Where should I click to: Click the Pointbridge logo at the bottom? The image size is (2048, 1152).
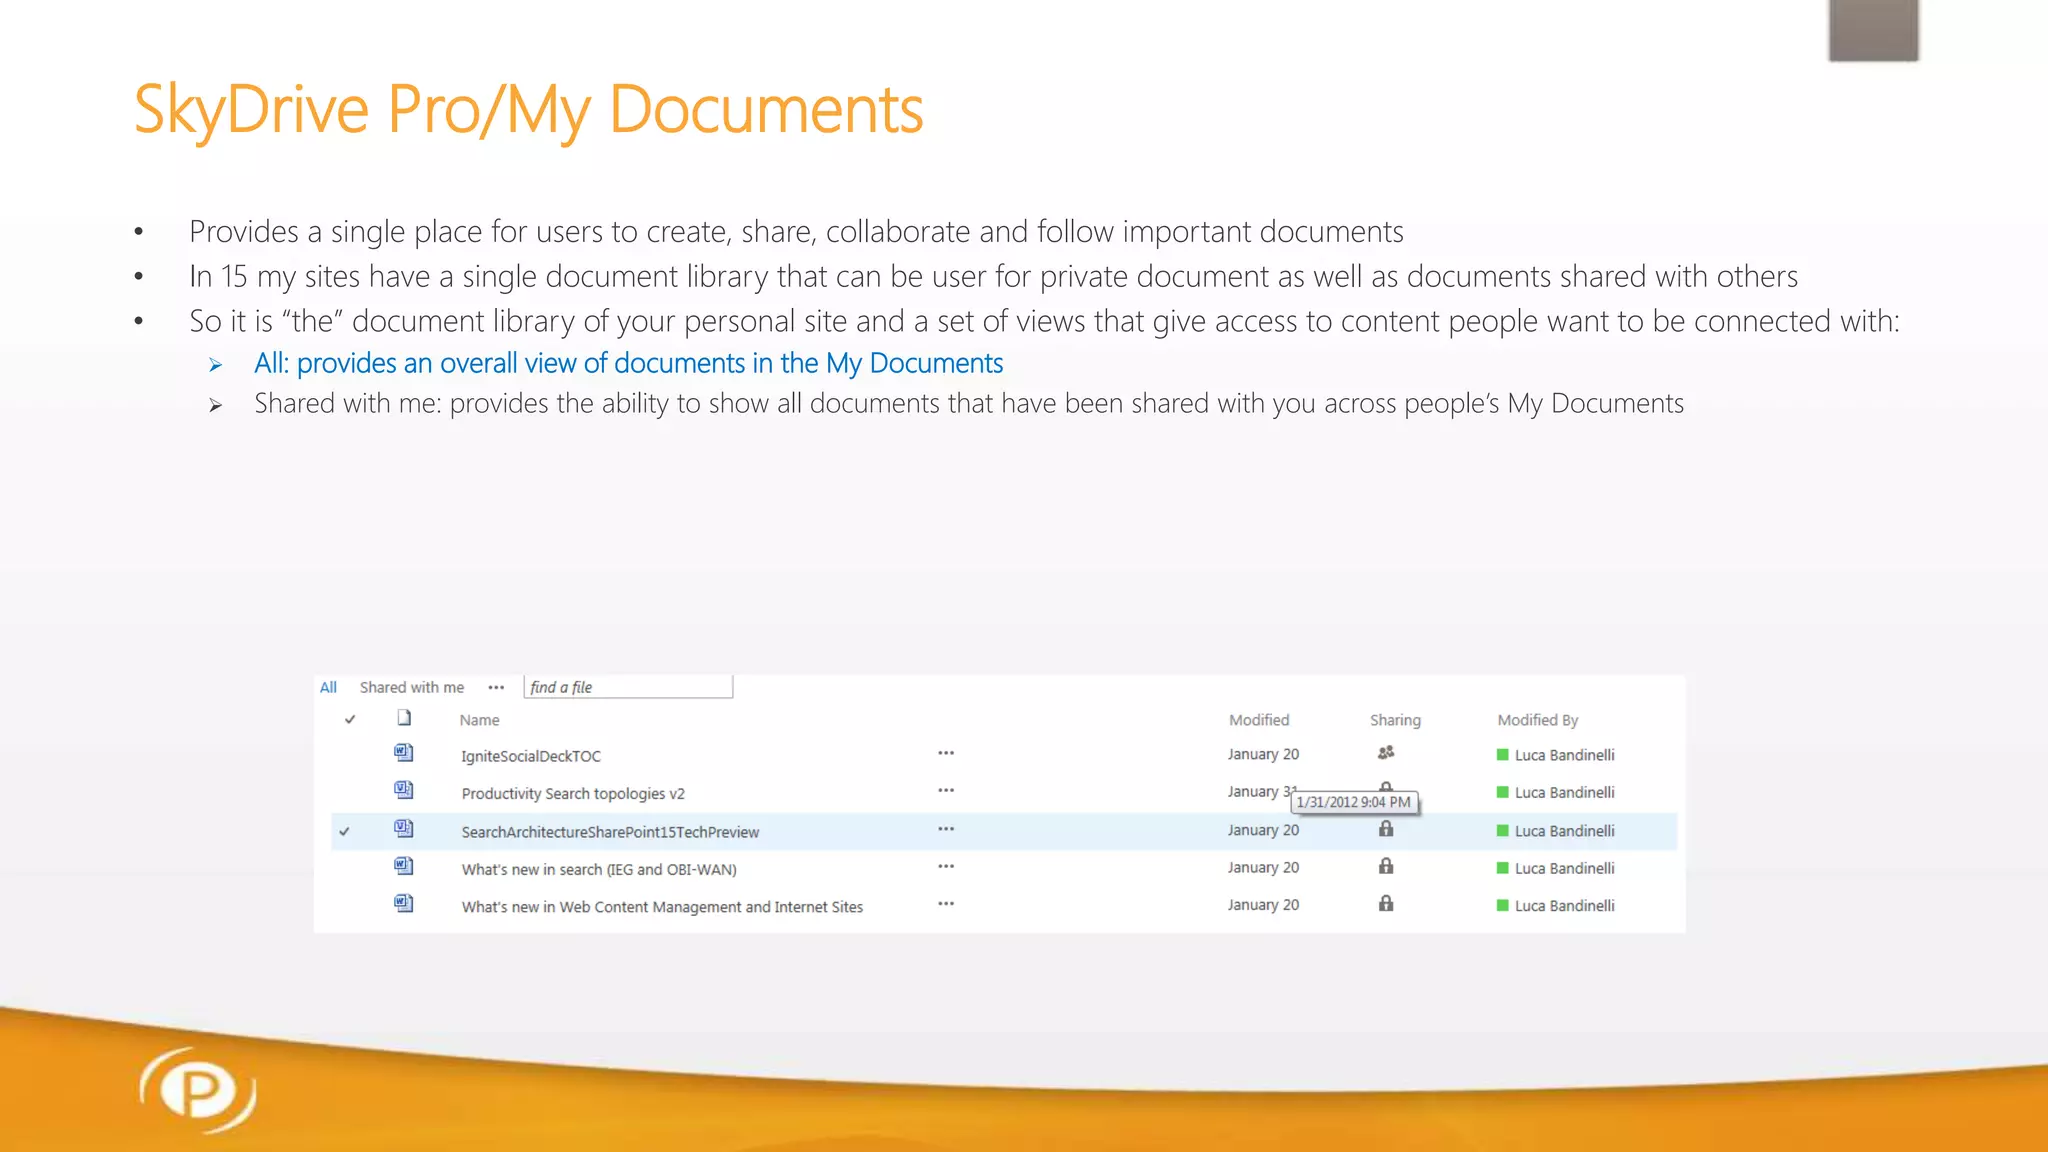click(x=198, y=1090)
